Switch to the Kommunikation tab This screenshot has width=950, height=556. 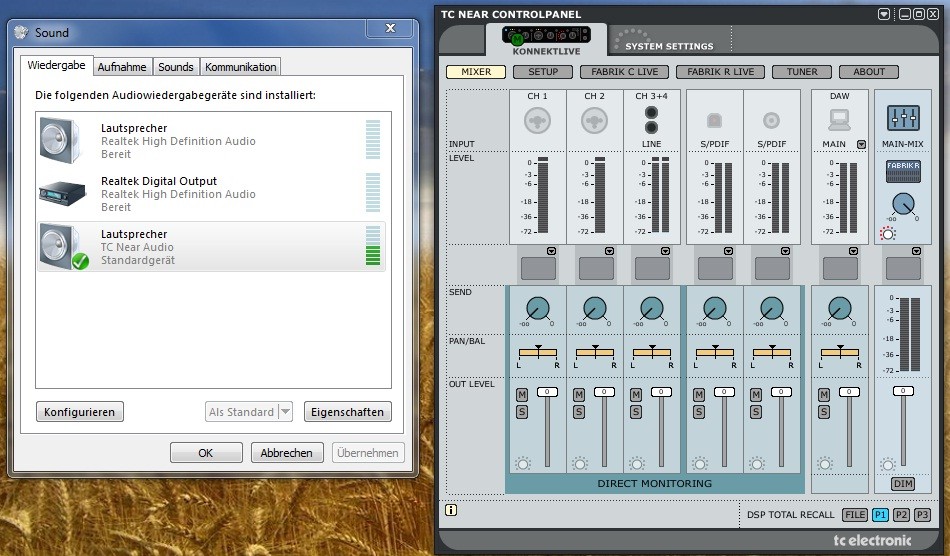pyautogui.click(x=241, y=67)
